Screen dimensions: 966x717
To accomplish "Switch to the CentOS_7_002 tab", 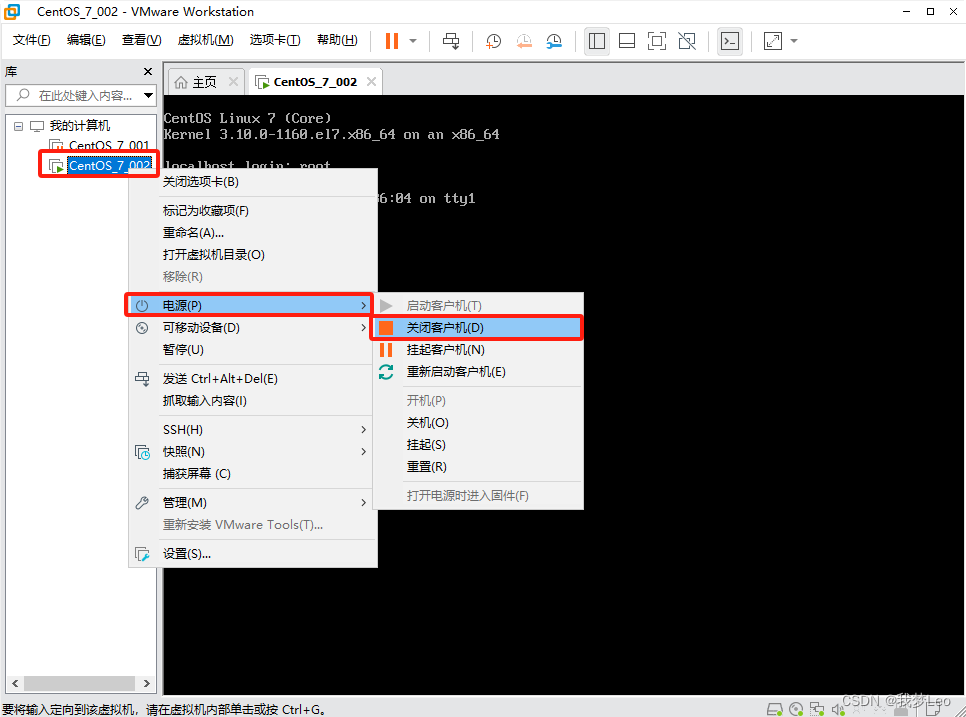I will [x=315, y=82].
